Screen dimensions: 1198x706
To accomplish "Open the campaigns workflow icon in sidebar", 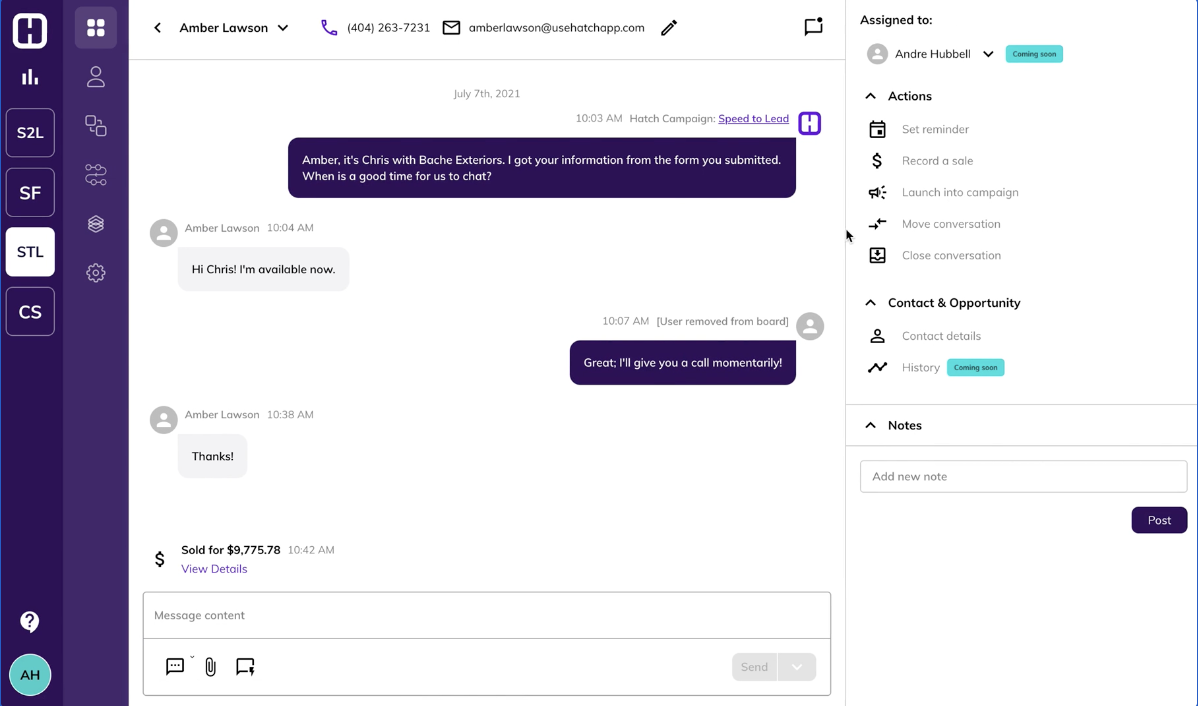I will coord(95,174).
